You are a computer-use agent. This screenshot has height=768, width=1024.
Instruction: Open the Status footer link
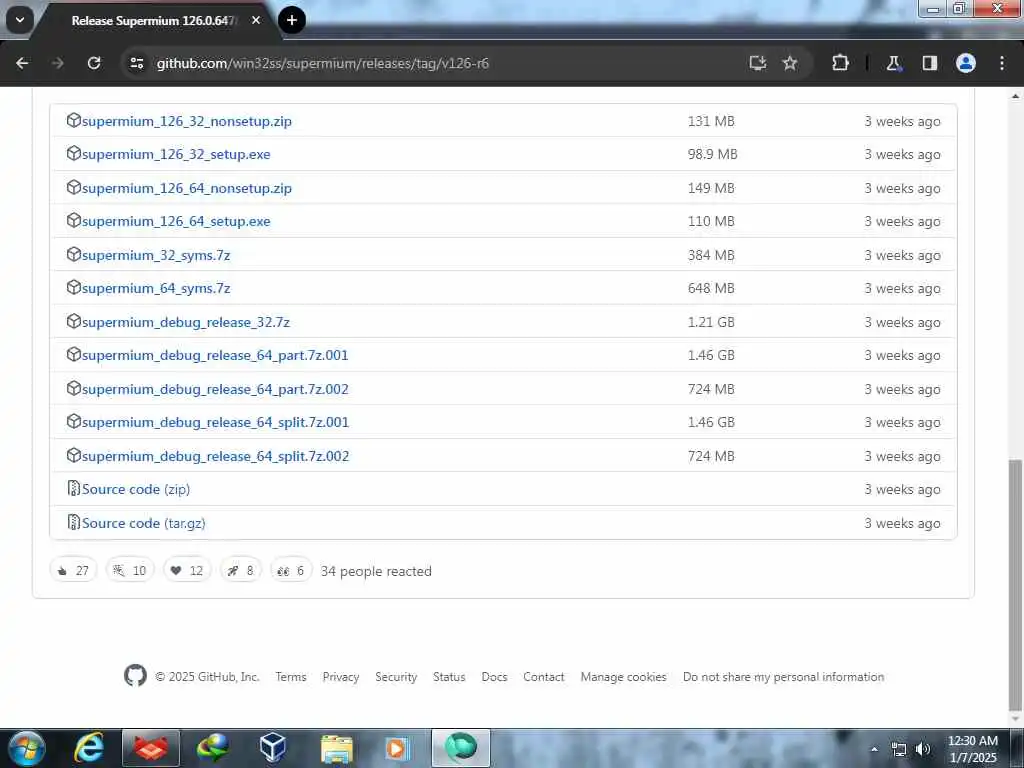[x=449, y=677]
